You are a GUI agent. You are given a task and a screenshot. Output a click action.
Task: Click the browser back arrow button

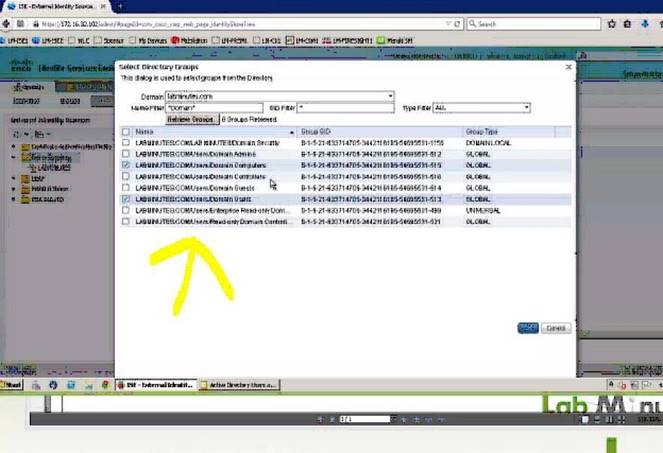click(6, 24)
